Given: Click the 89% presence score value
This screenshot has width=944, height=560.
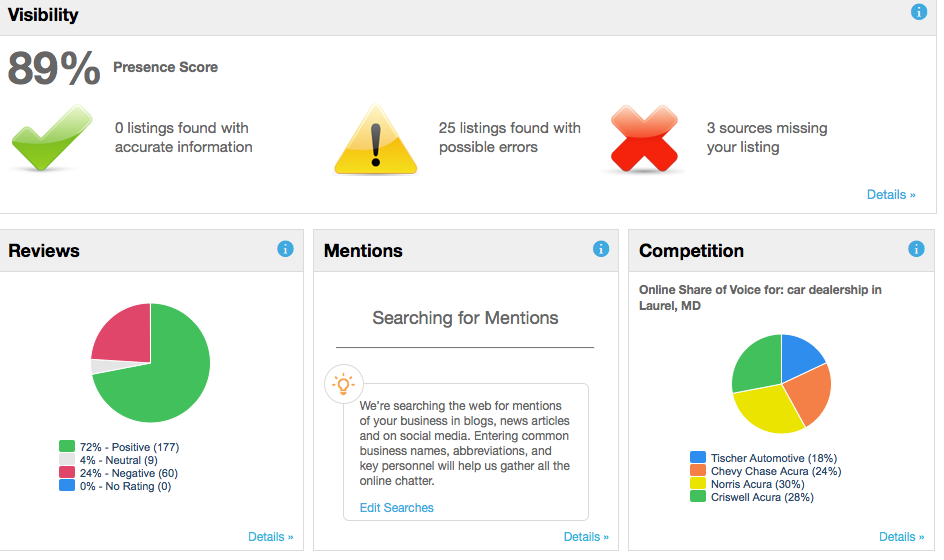Looking at the screenshot, I should (54, 68).
